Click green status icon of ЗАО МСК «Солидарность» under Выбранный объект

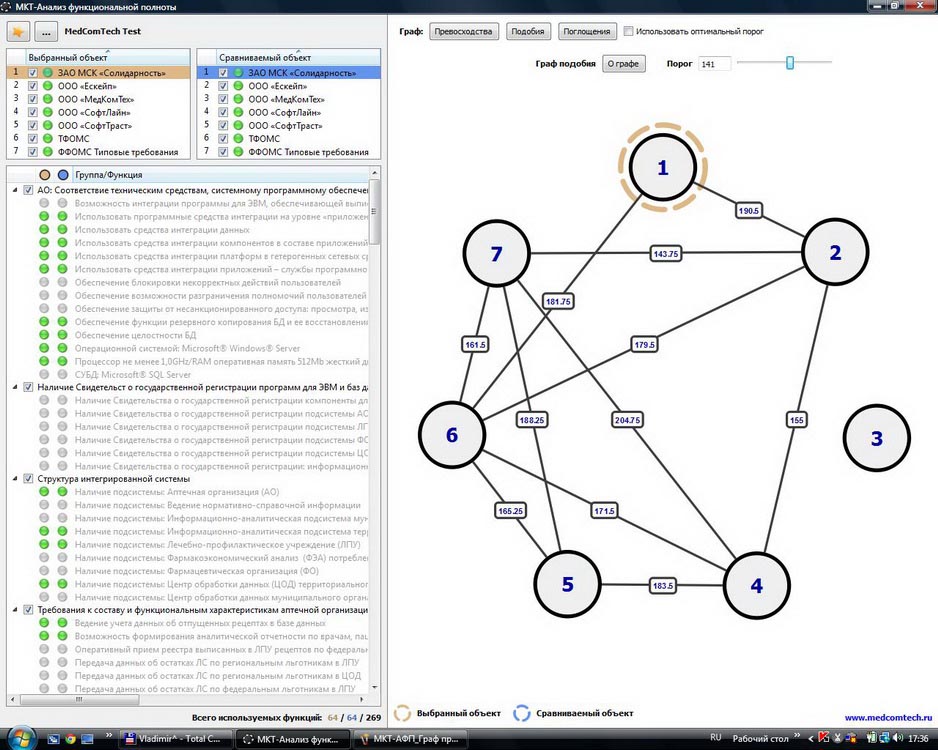(48, 73)
